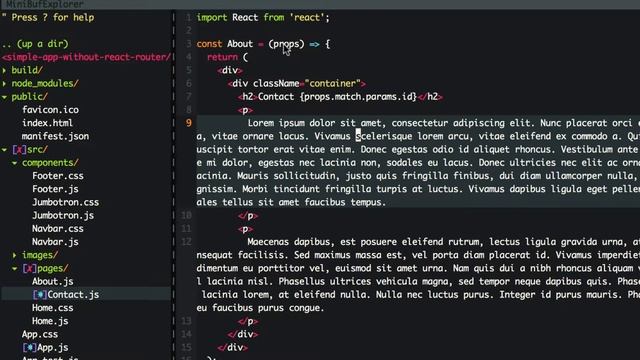The width and height of the screenshot is (640, 360).
Task: Open App.css file
Action: click(x=40, y=334)
